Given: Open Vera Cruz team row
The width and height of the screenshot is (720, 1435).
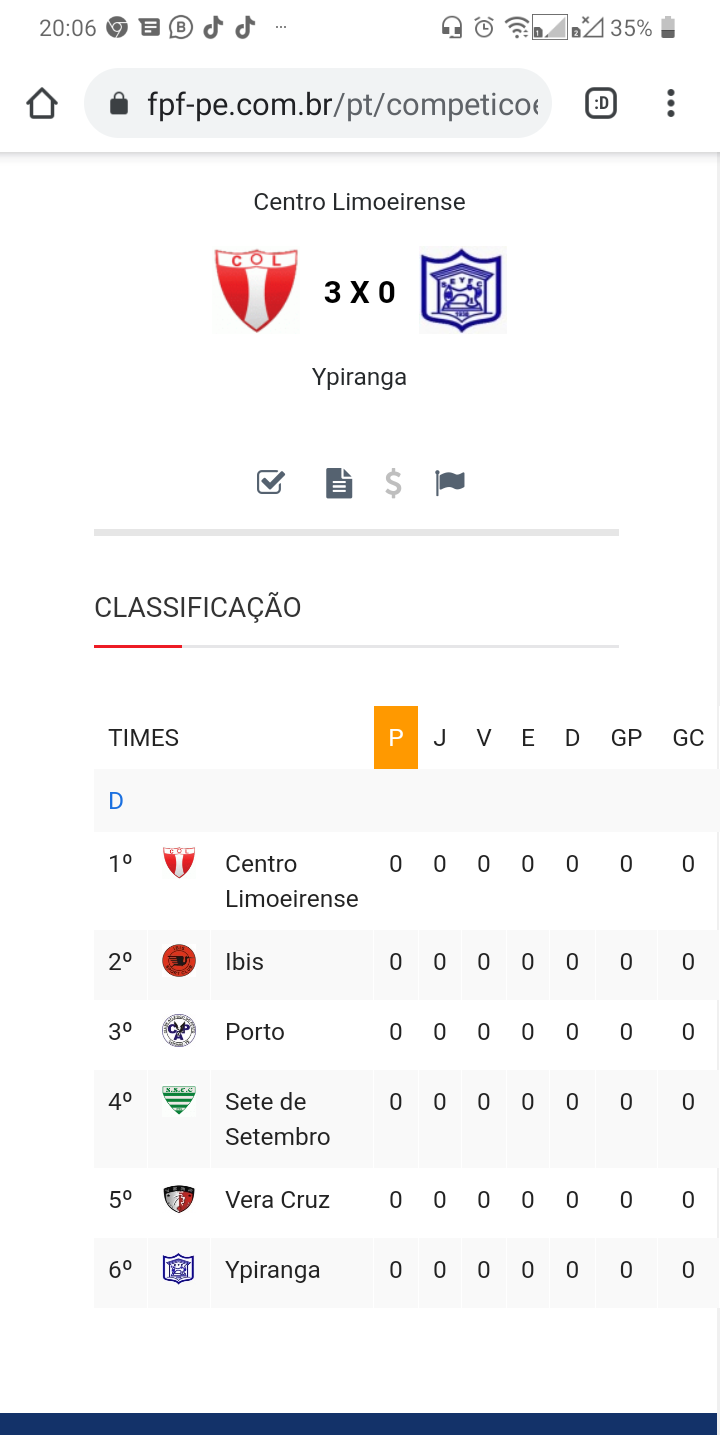Looking at the screenshot, I should (x=277, y=1200).
